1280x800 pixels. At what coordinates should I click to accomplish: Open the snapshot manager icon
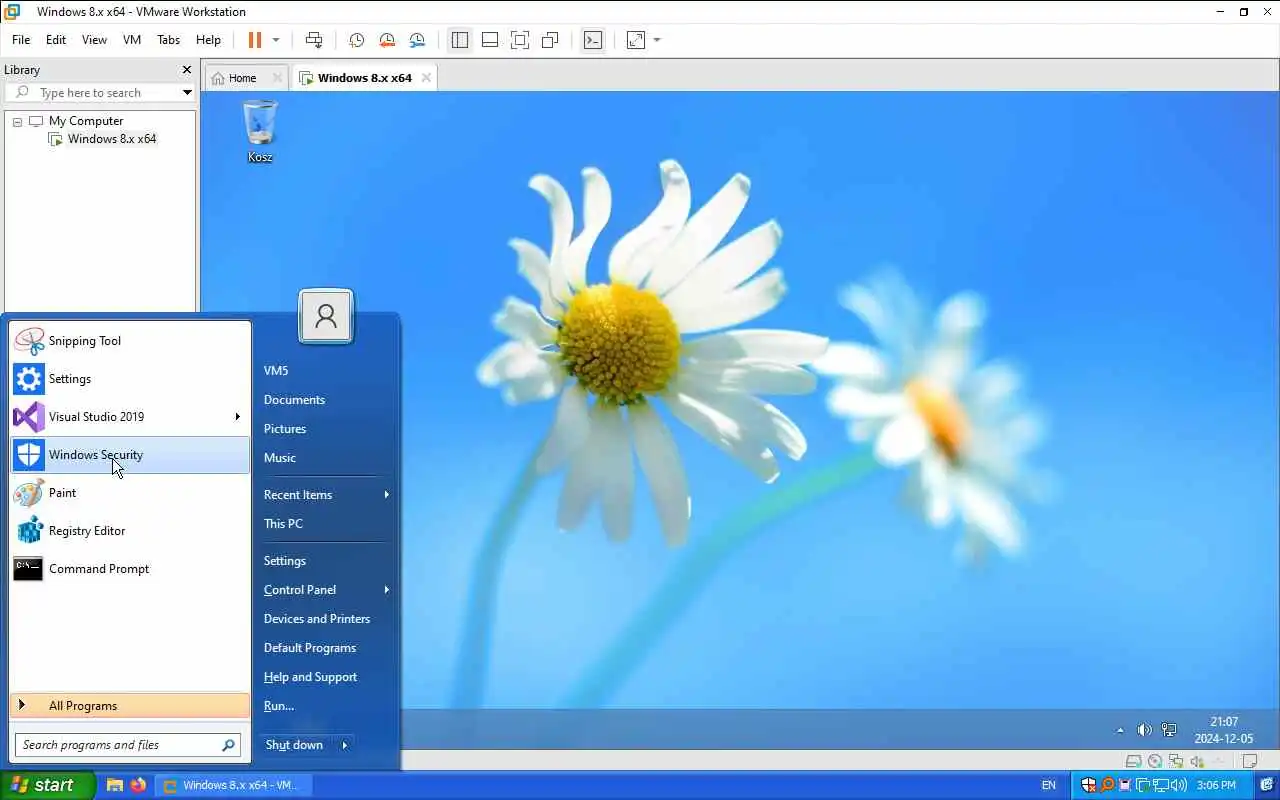pos(417,40)
